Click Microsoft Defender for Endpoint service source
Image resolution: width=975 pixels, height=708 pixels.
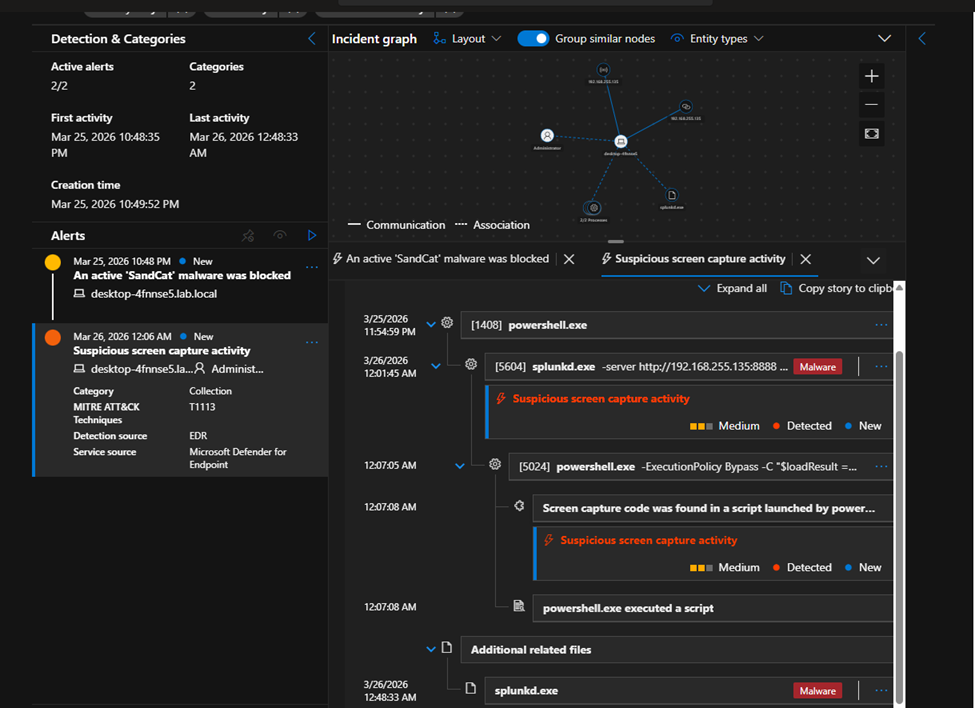238,458
